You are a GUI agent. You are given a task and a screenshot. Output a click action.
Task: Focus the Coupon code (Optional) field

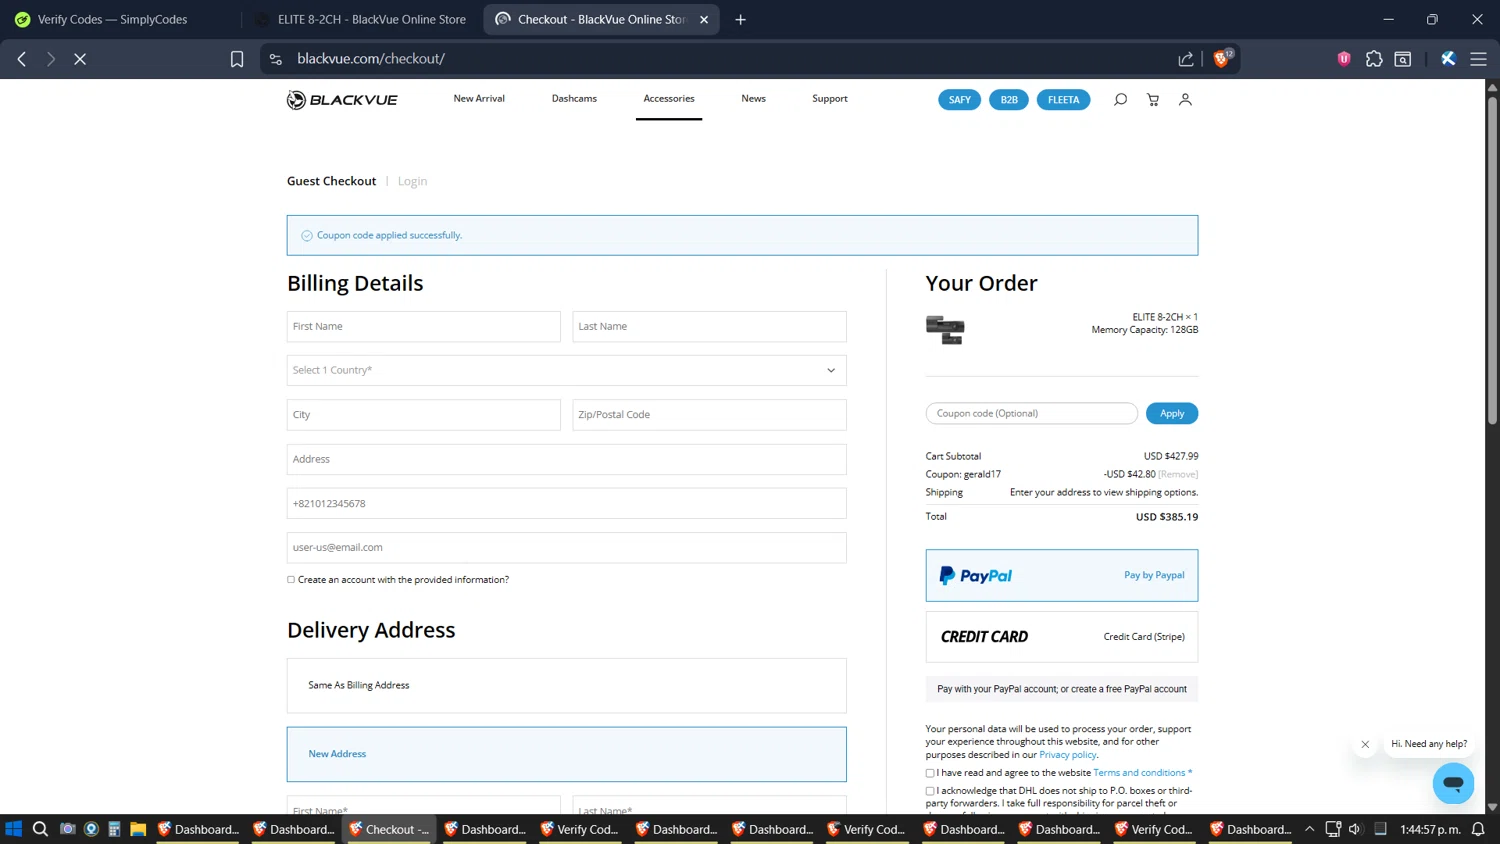tap(1032, 413)
